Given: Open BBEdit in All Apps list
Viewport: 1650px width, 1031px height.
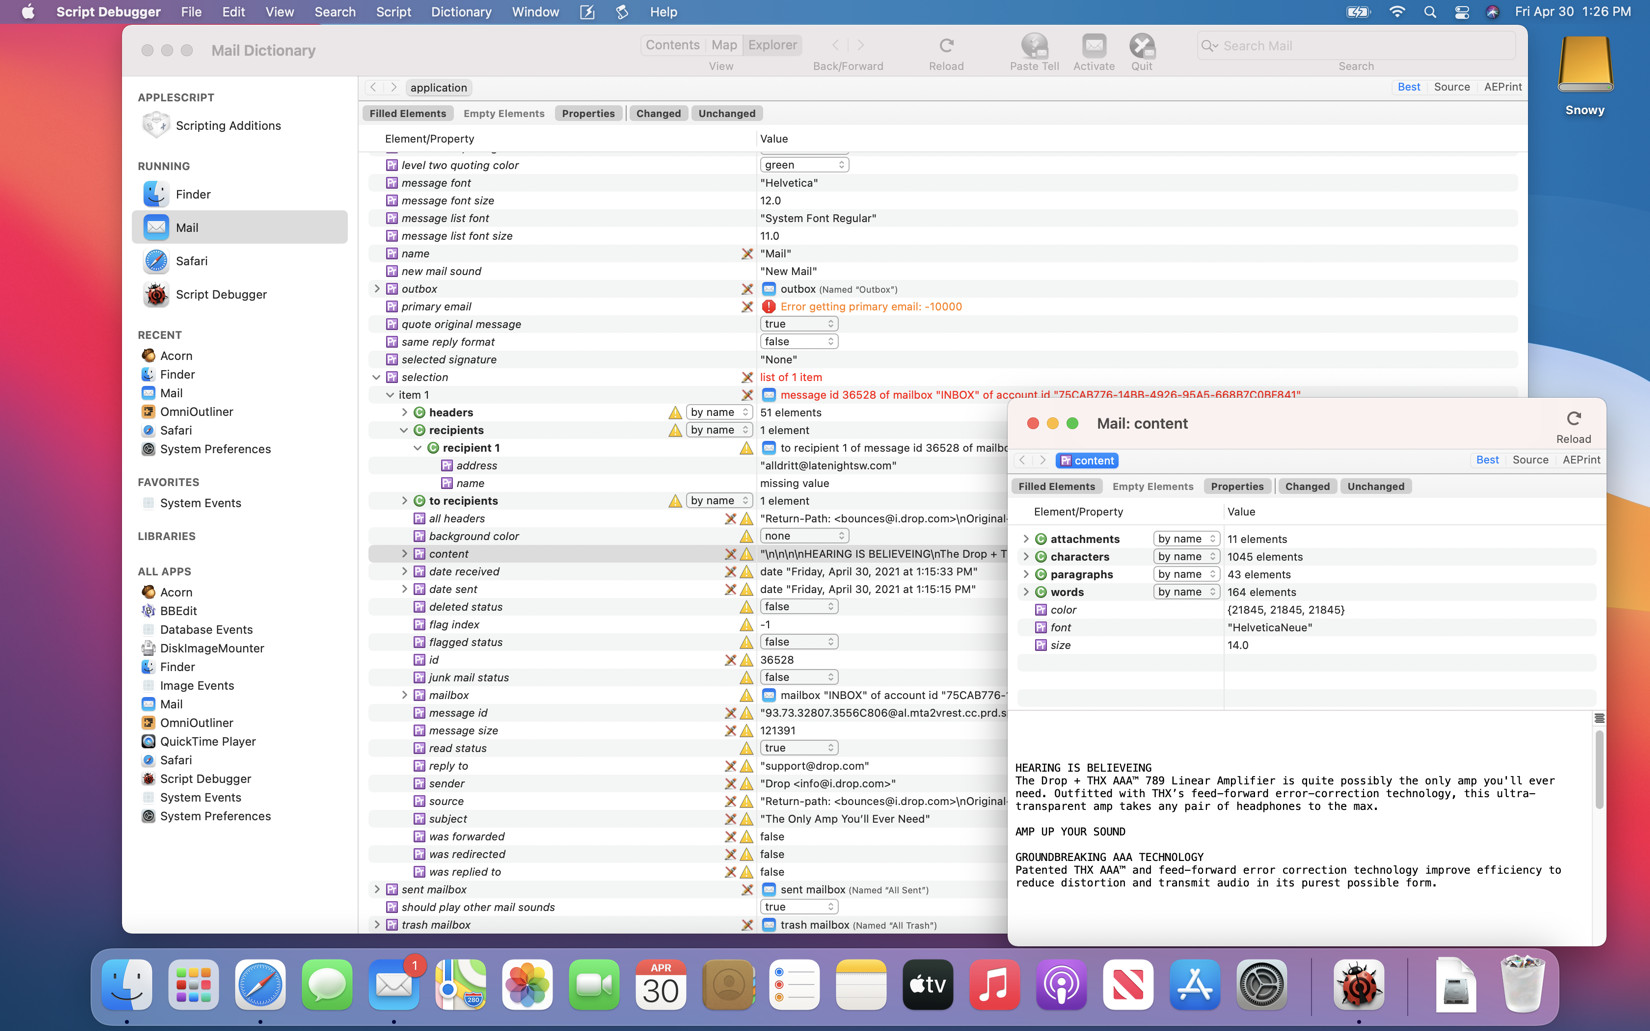Looking at the screenshot, I should [178, 611].
